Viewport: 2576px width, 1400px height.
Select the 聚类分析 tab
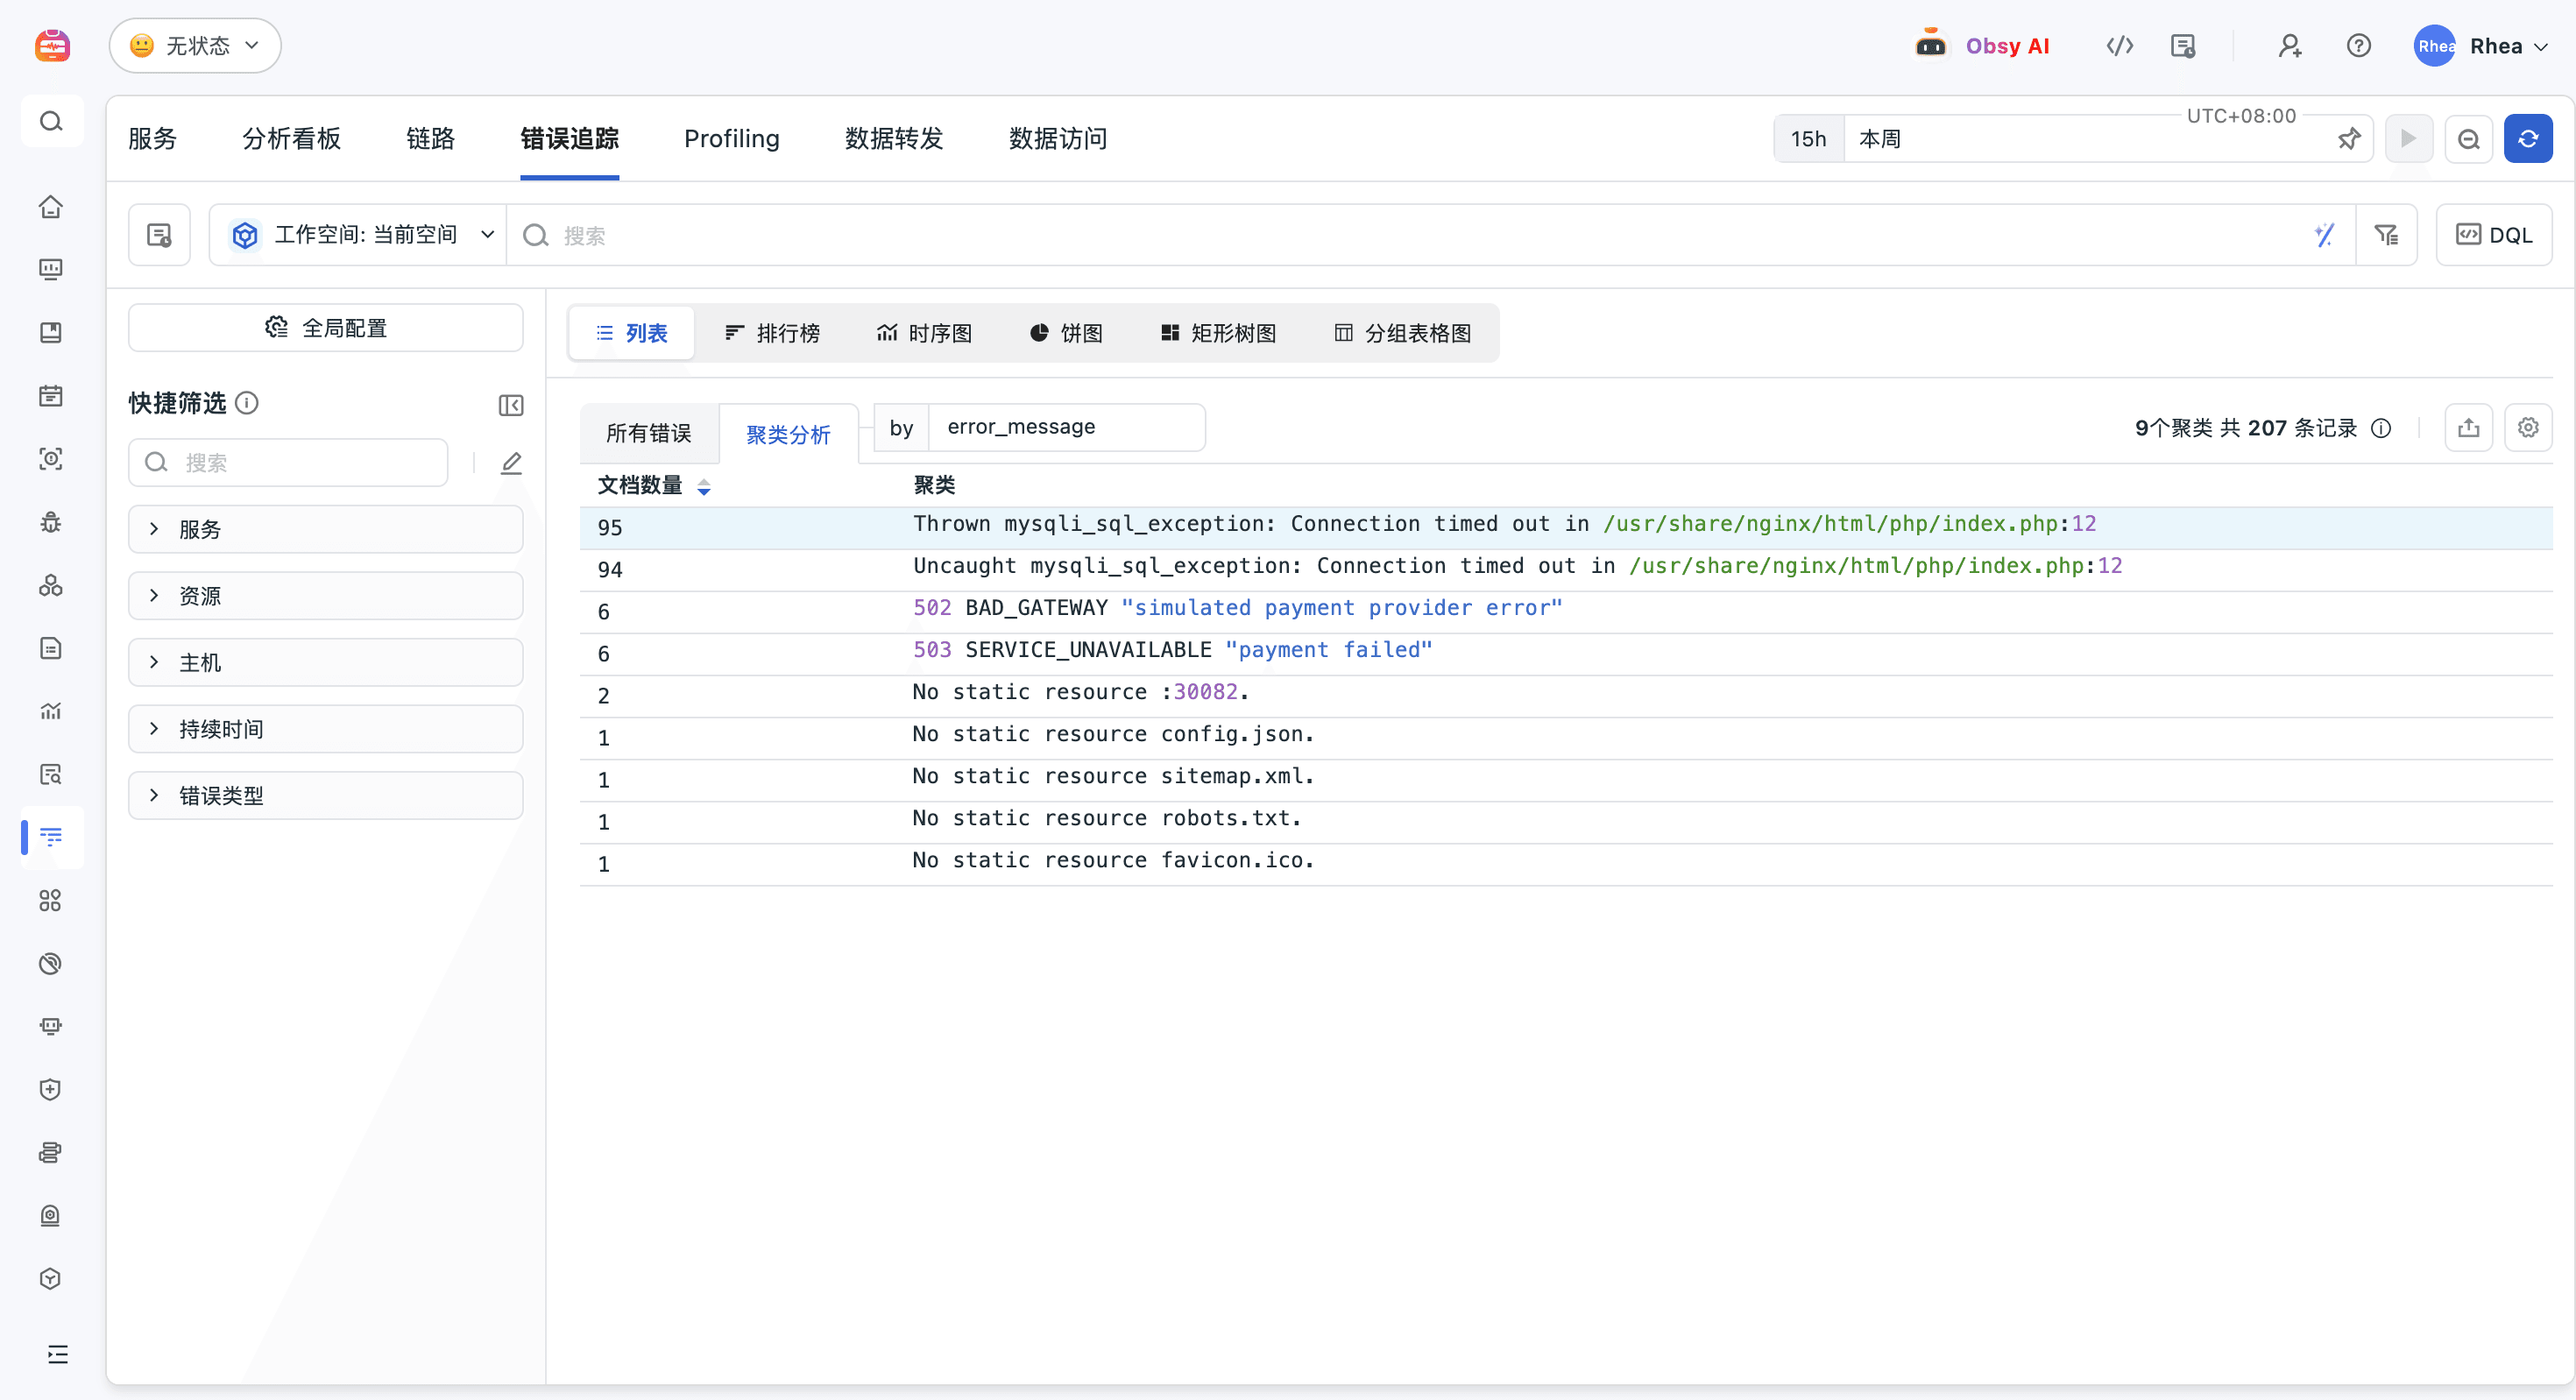(x=788, y=434)
